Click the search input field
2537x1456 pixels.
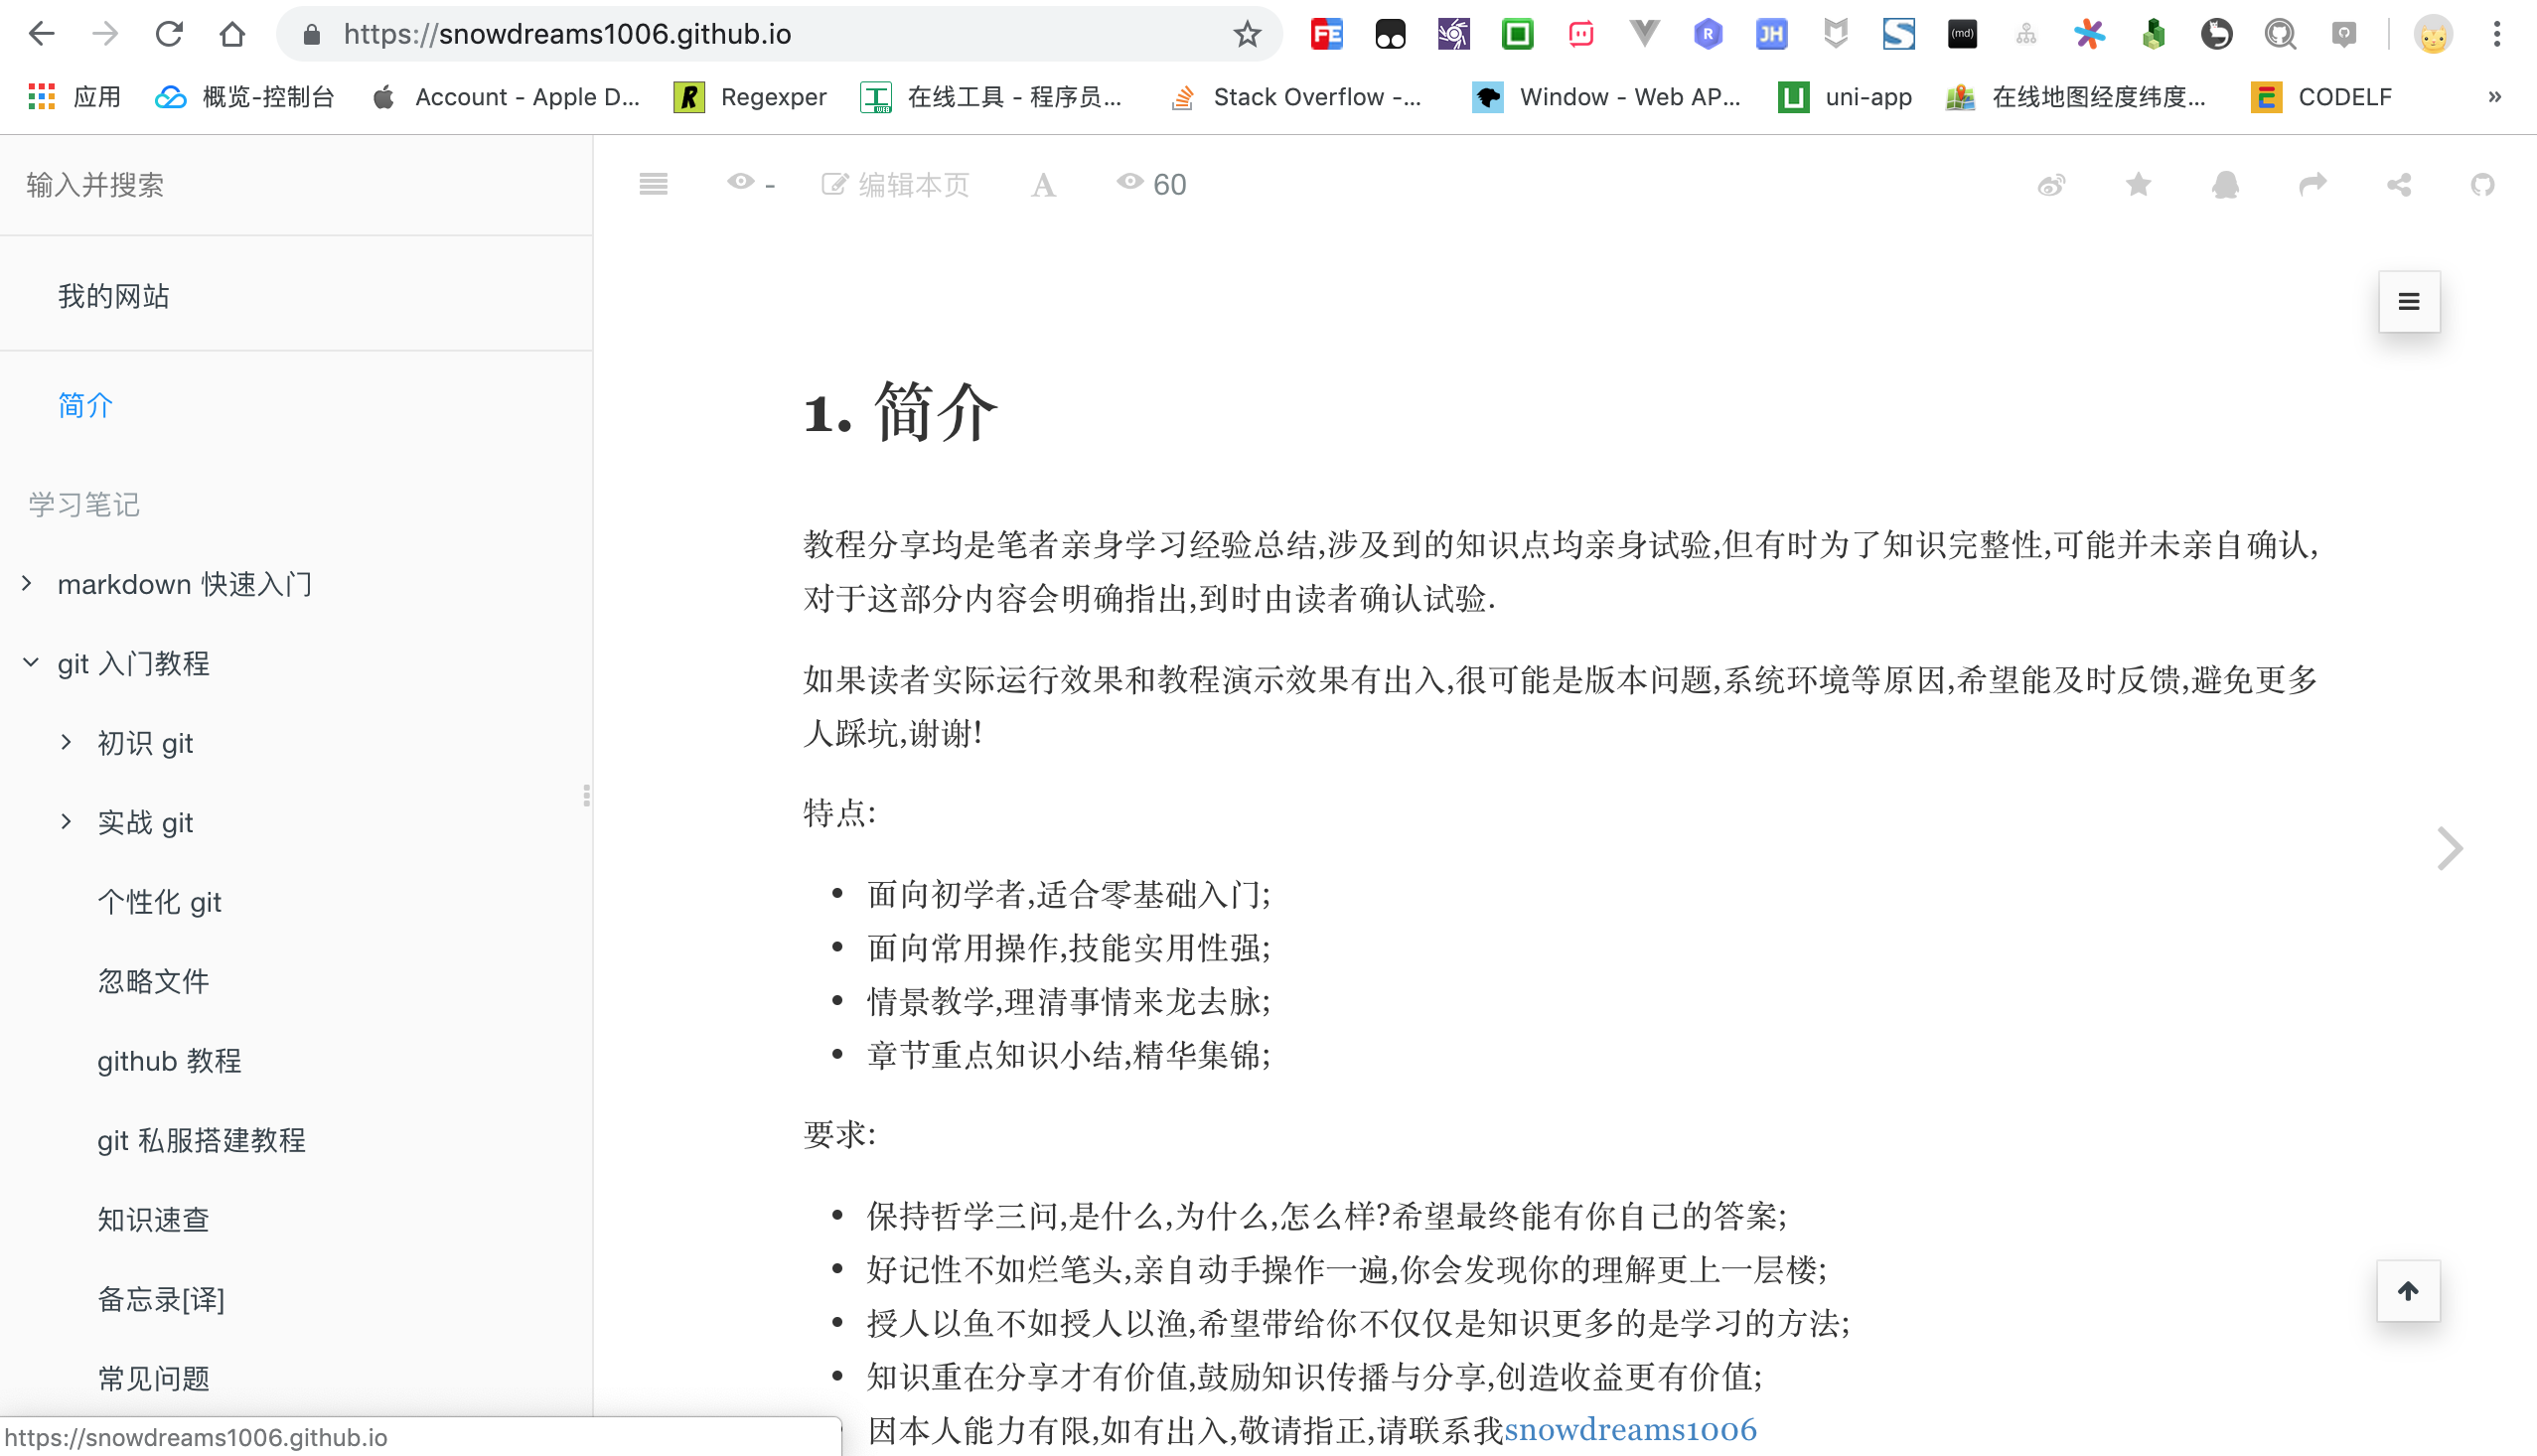click(x=95, y=185)
